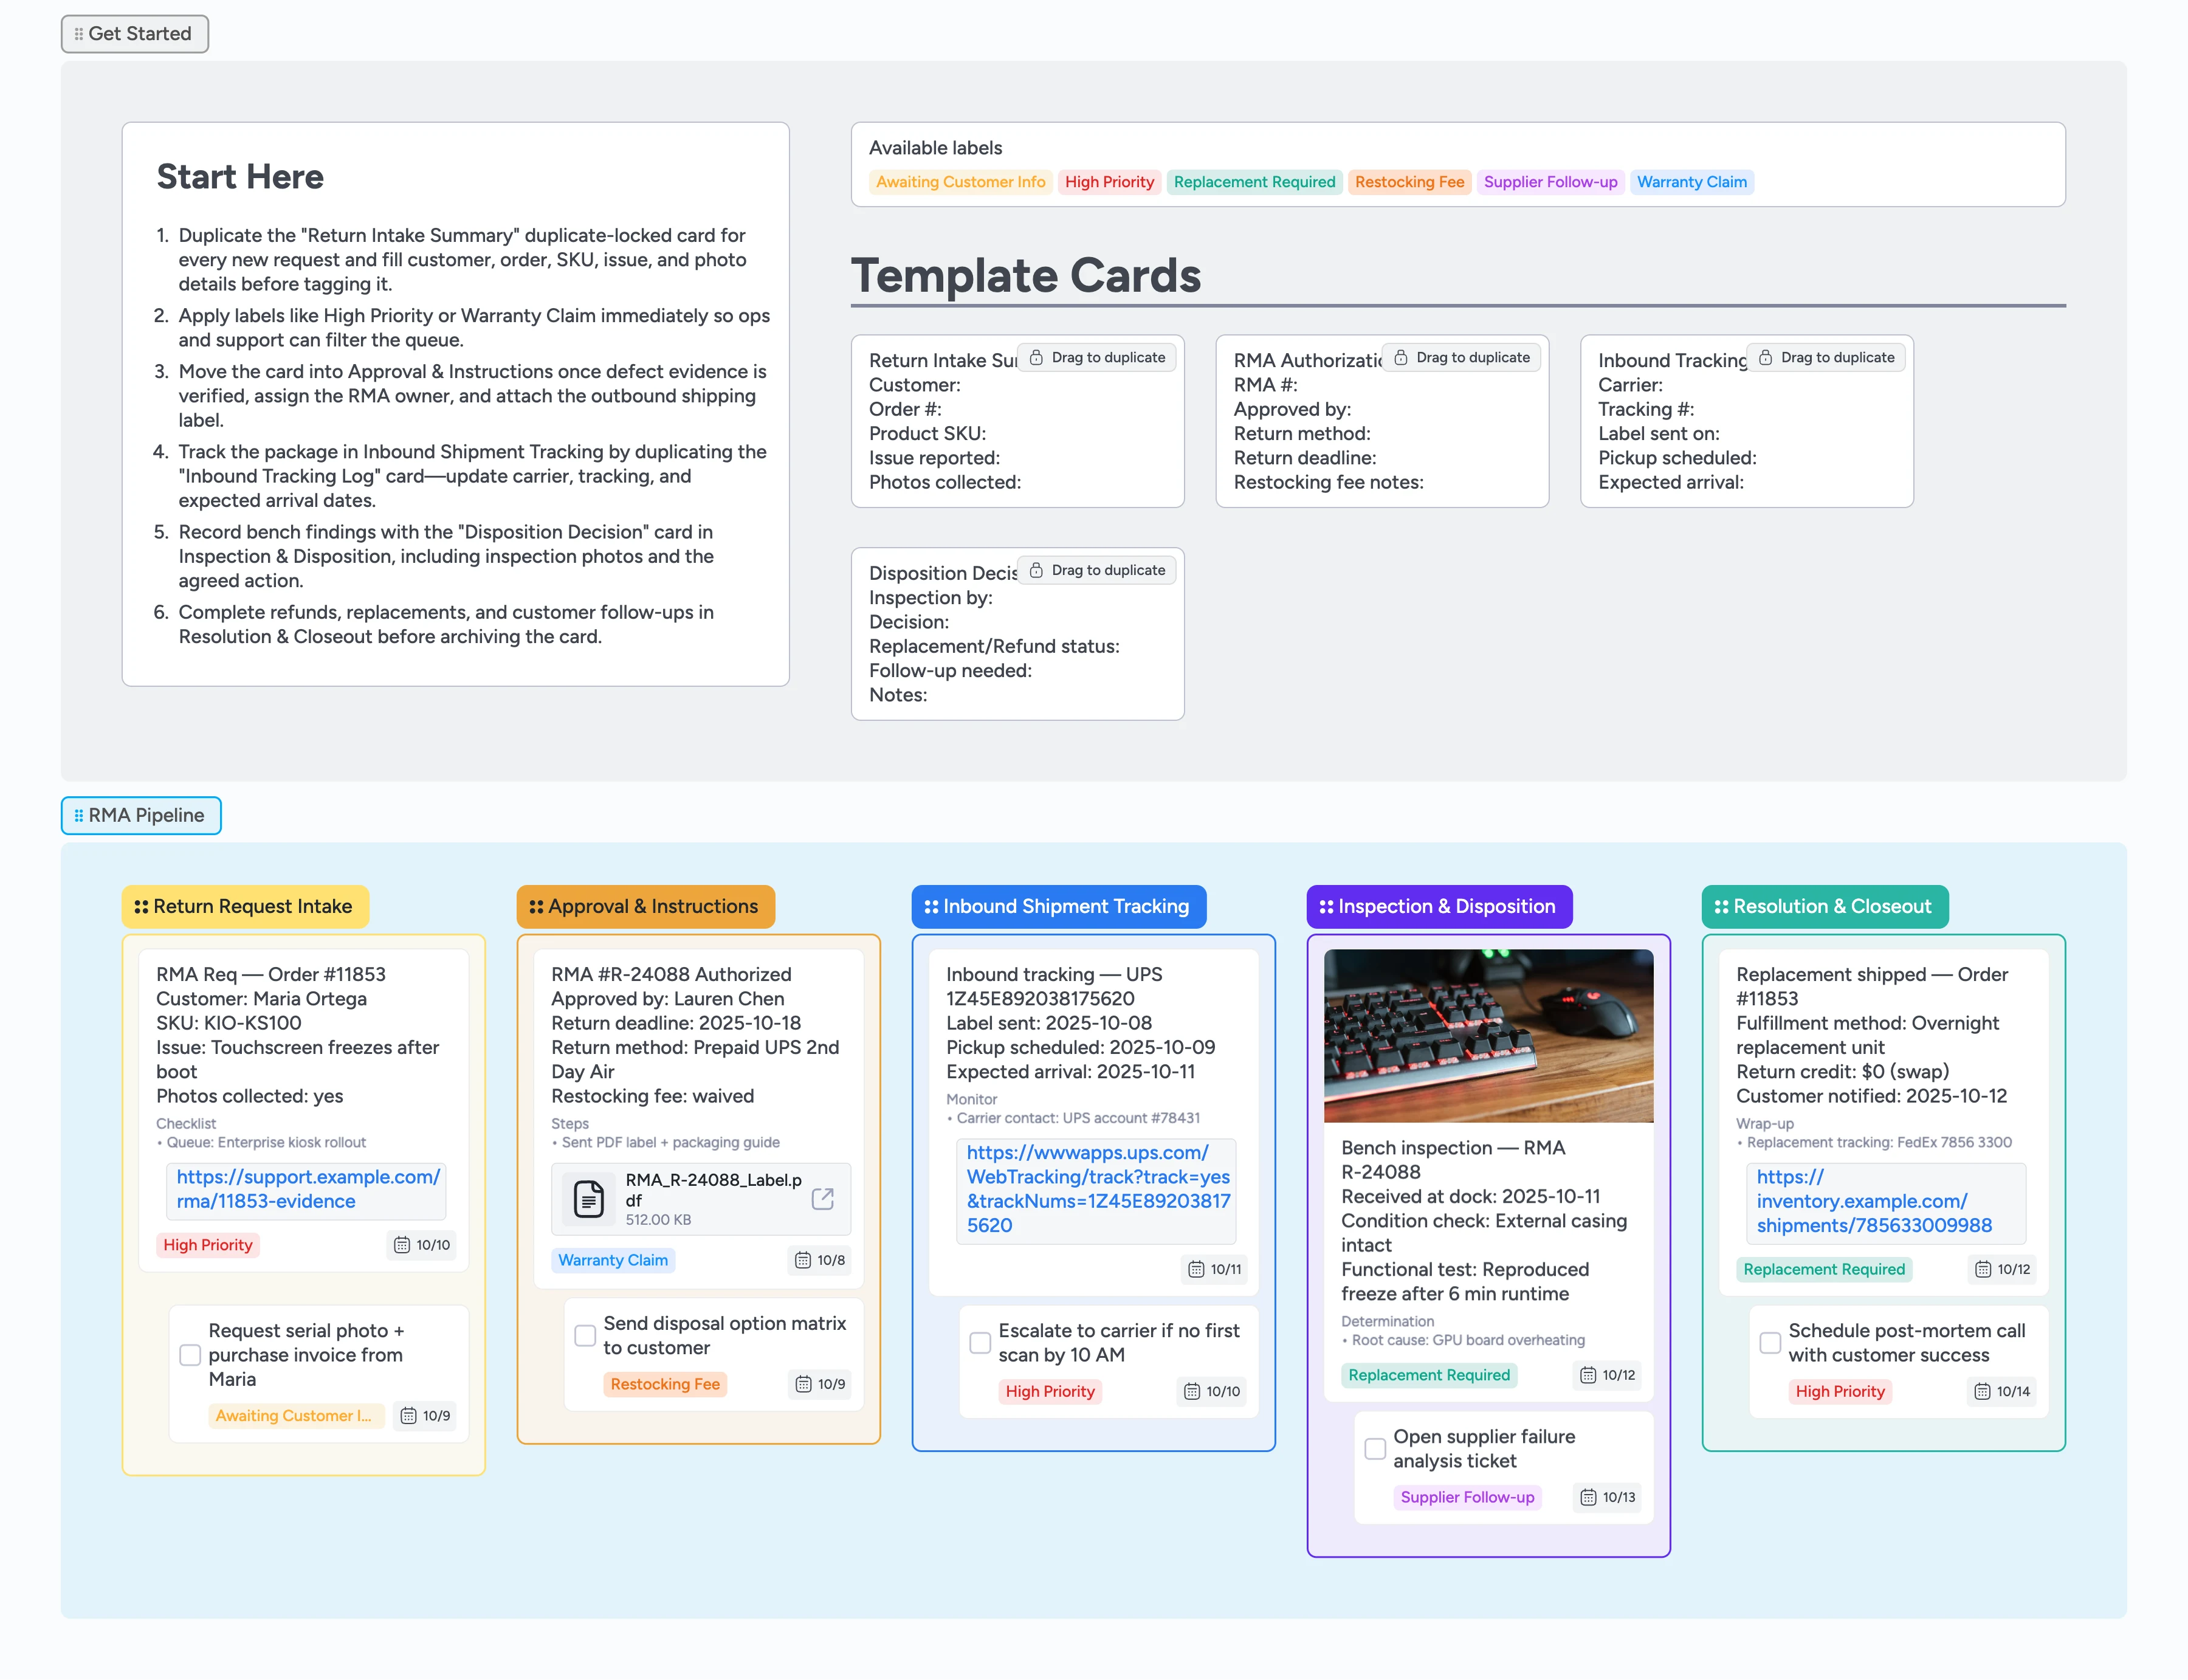This screenshot has height=1680, width=2188.
Task: Click the High Priority red label swatch under Available labels
Action: pyautogui.click(x=1109, y=182)
